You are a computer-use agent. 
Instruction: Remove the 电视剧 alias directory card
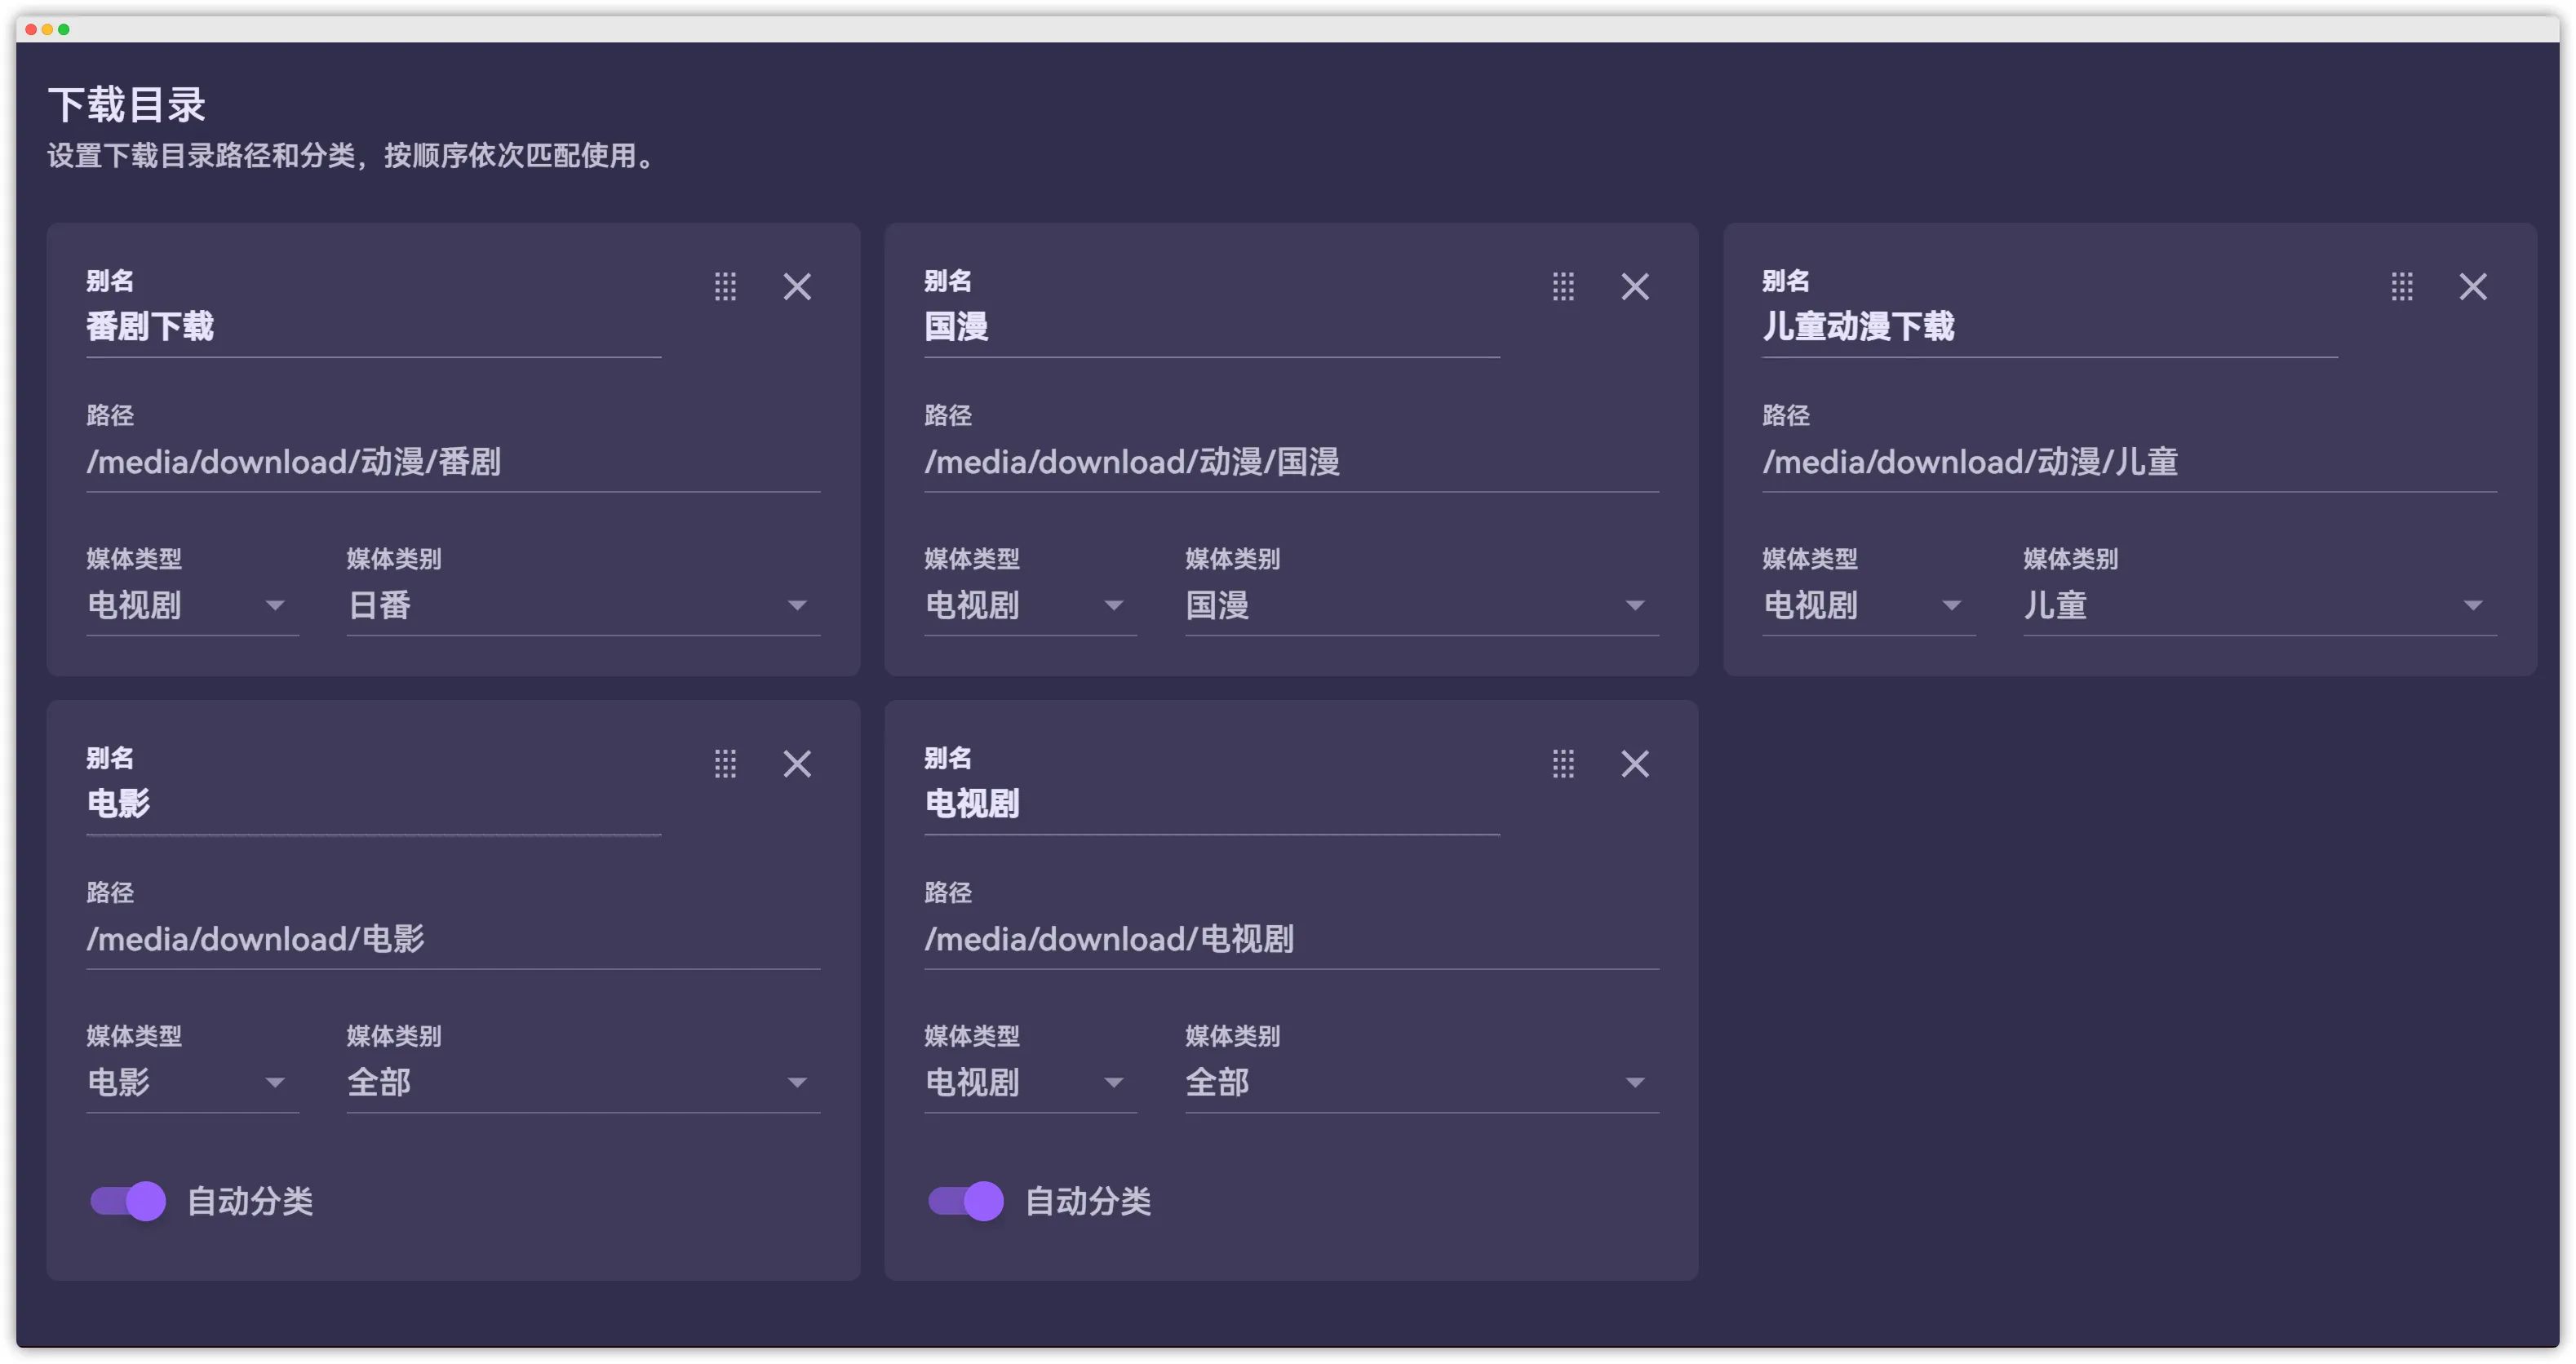[1635, 764]
